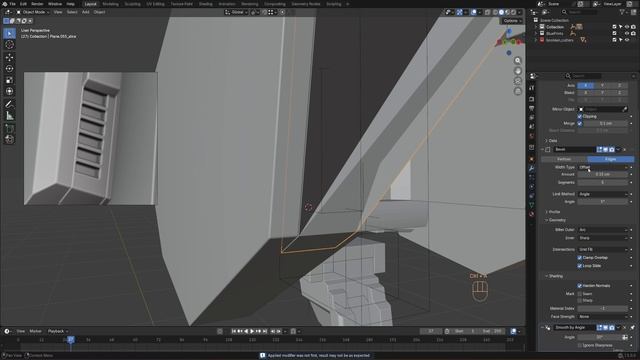The height and width of the screenshot is (360, 640).
Task: Pin the Smooth by Angle modifier
Action: click(x=632, y=327)
